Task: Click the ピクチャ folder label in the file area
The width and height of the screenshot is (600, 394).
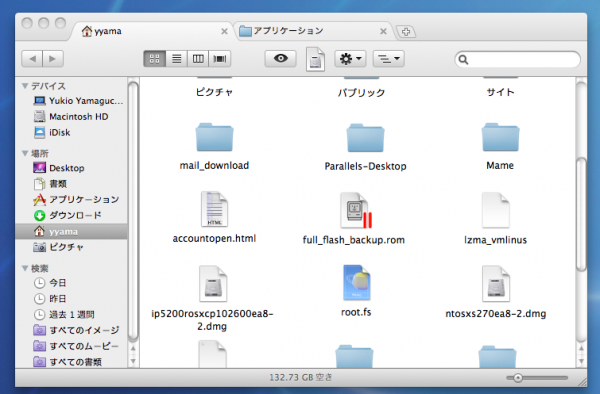Action: click(x=214, y=92)
